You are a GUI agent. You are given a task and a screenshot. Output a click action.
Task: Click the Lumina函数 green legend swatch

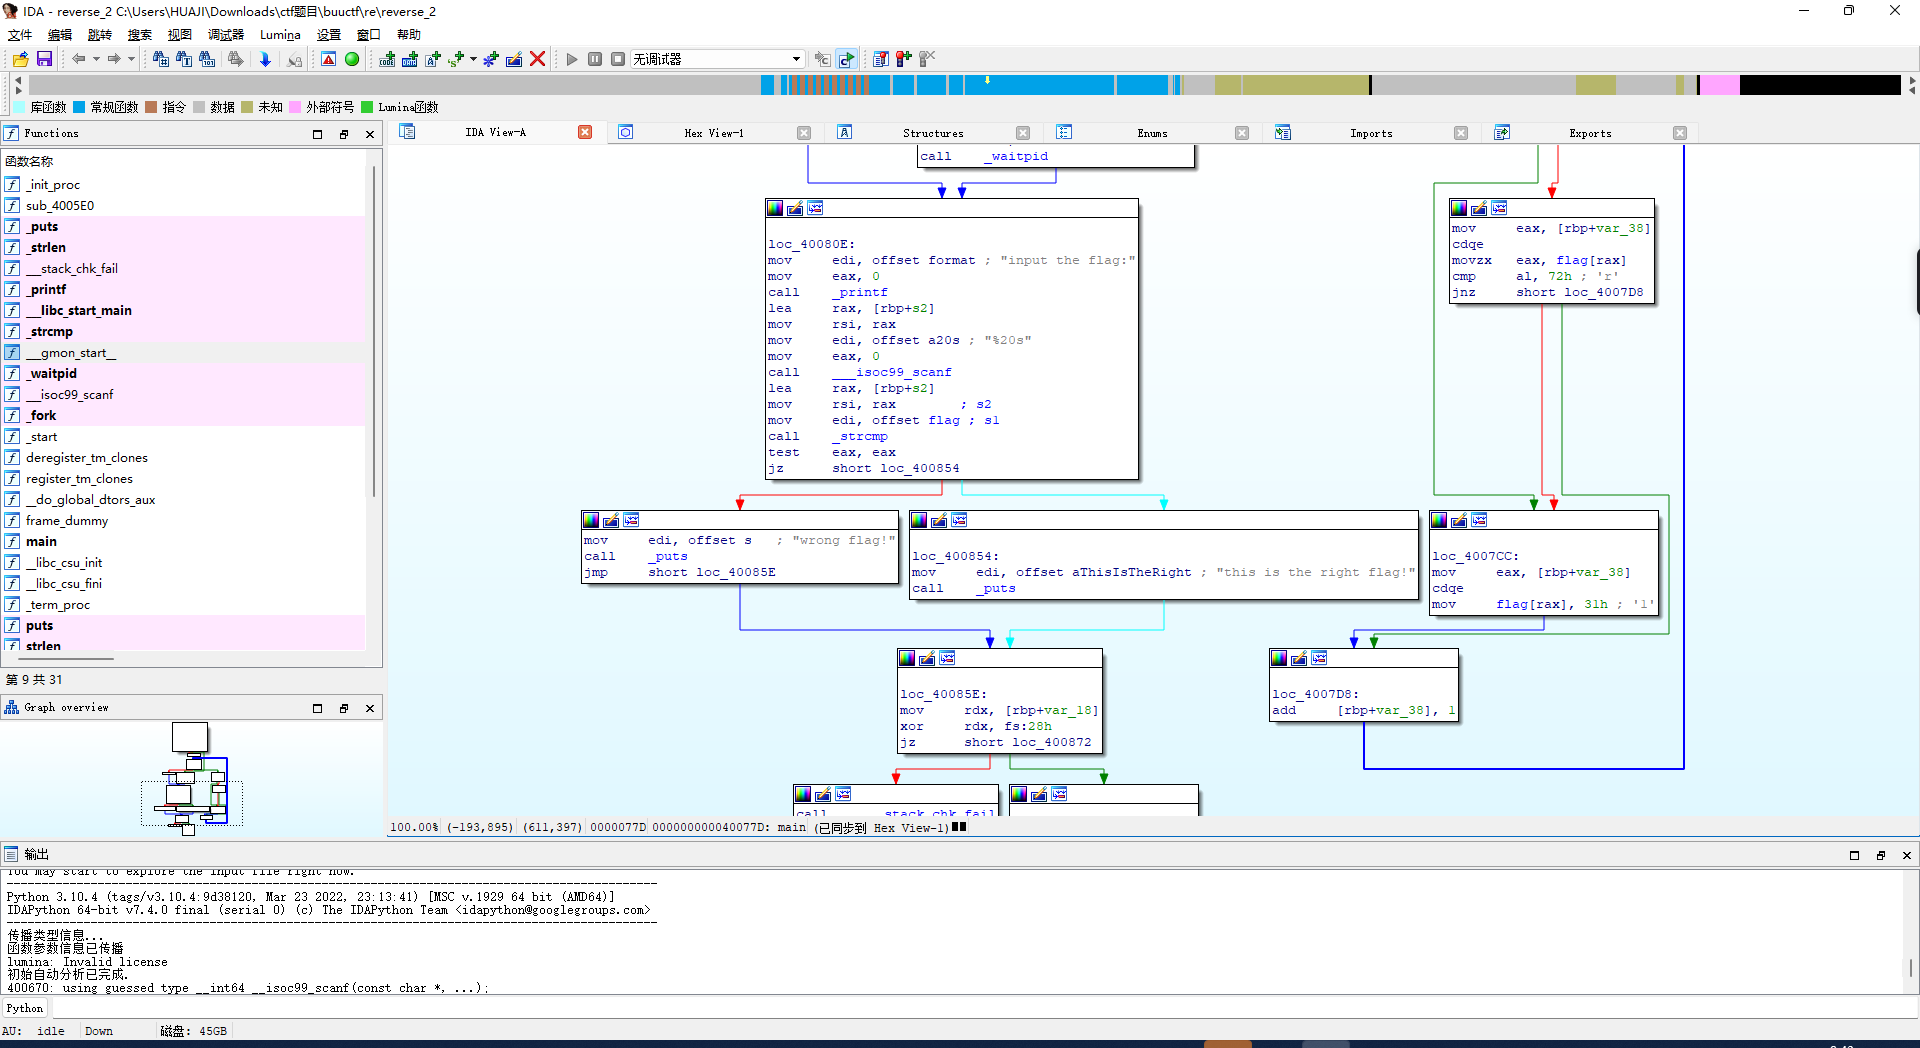367,107
